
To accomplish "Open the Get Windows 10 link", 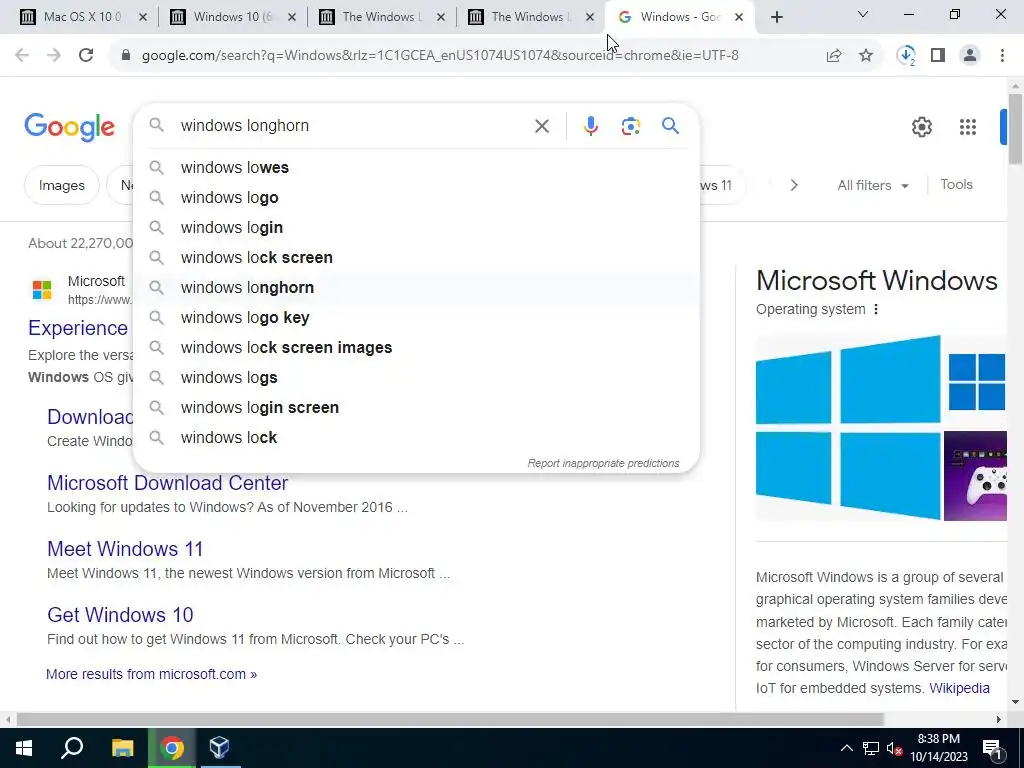I will (120, 615).
